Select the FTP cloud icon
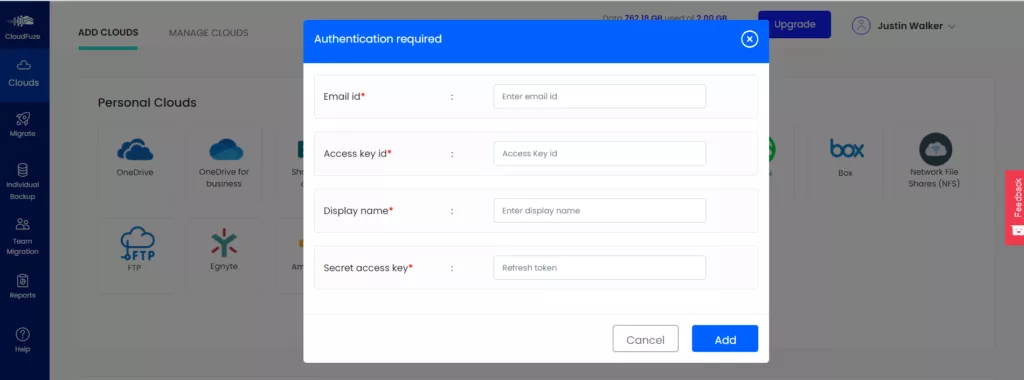 point(137,243)
